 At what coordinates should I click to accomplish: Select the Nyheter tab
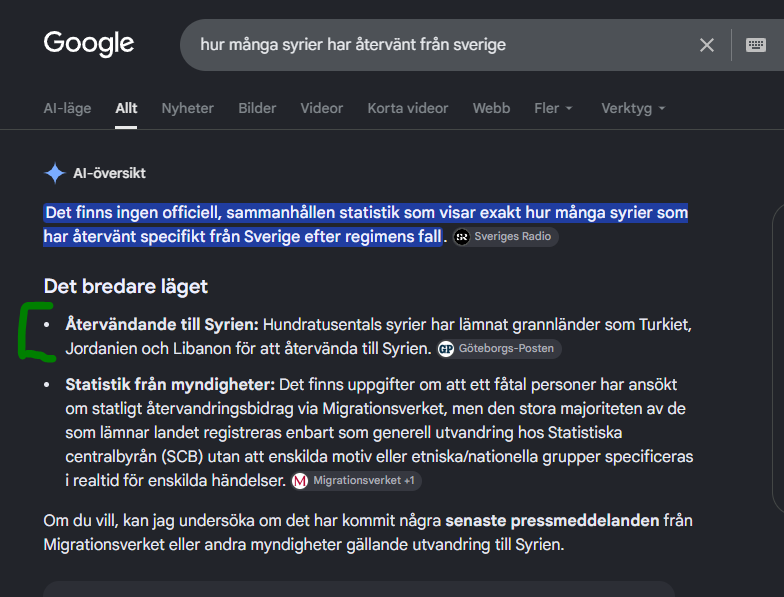(188, 108)
